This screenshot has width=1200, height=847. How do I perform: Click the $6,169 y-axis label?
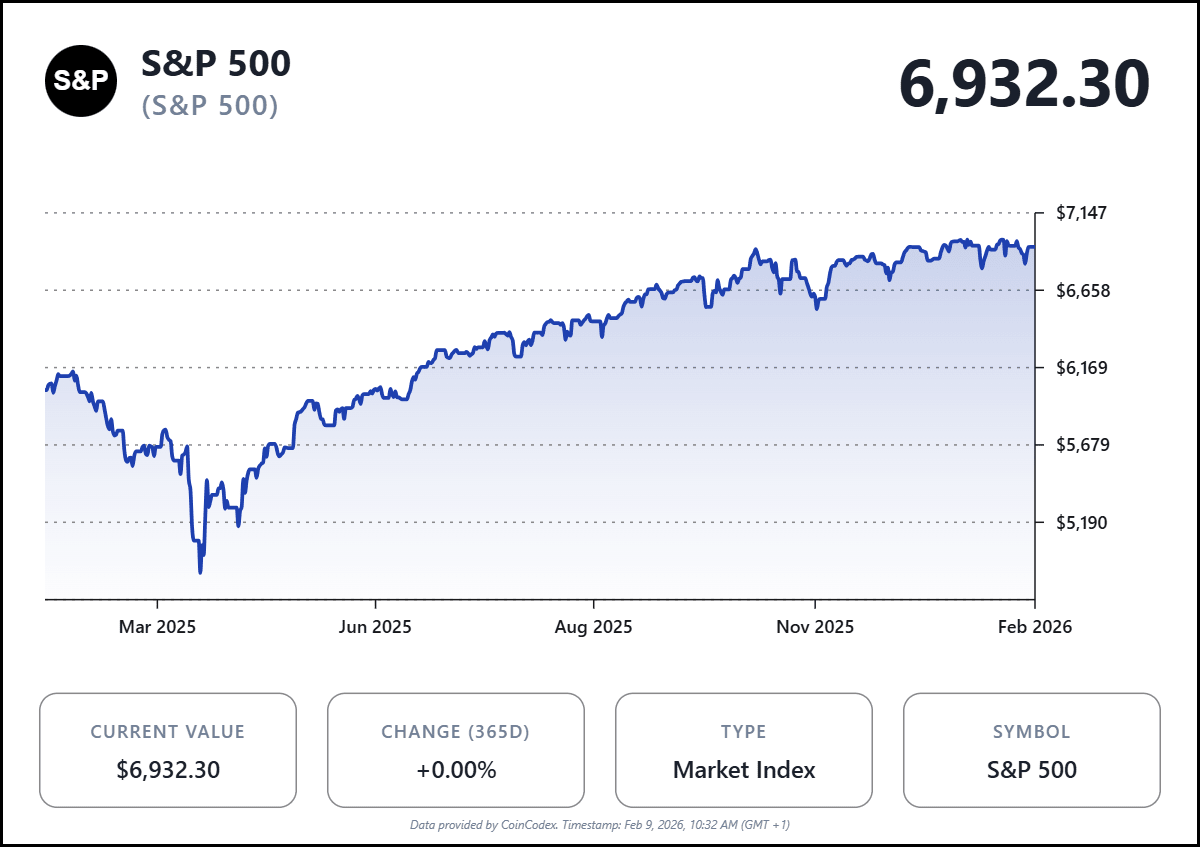tap(1082, 368)
